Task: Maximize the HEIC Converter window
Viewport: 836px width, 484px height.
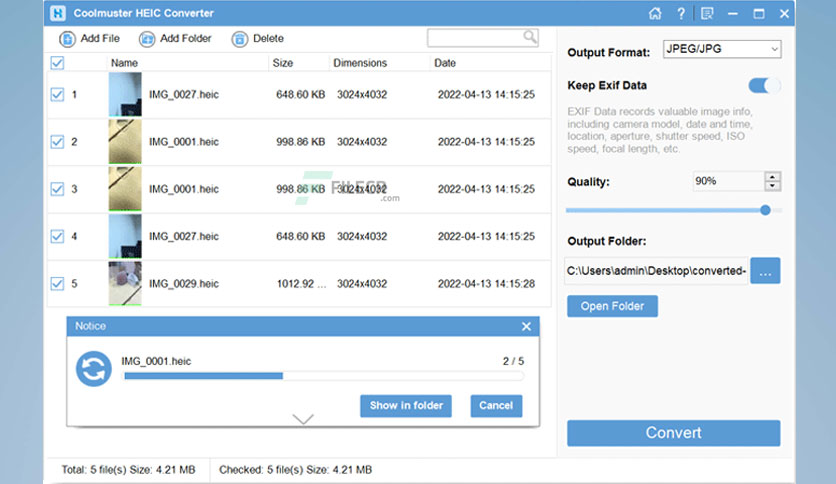Action: [759, 13]
